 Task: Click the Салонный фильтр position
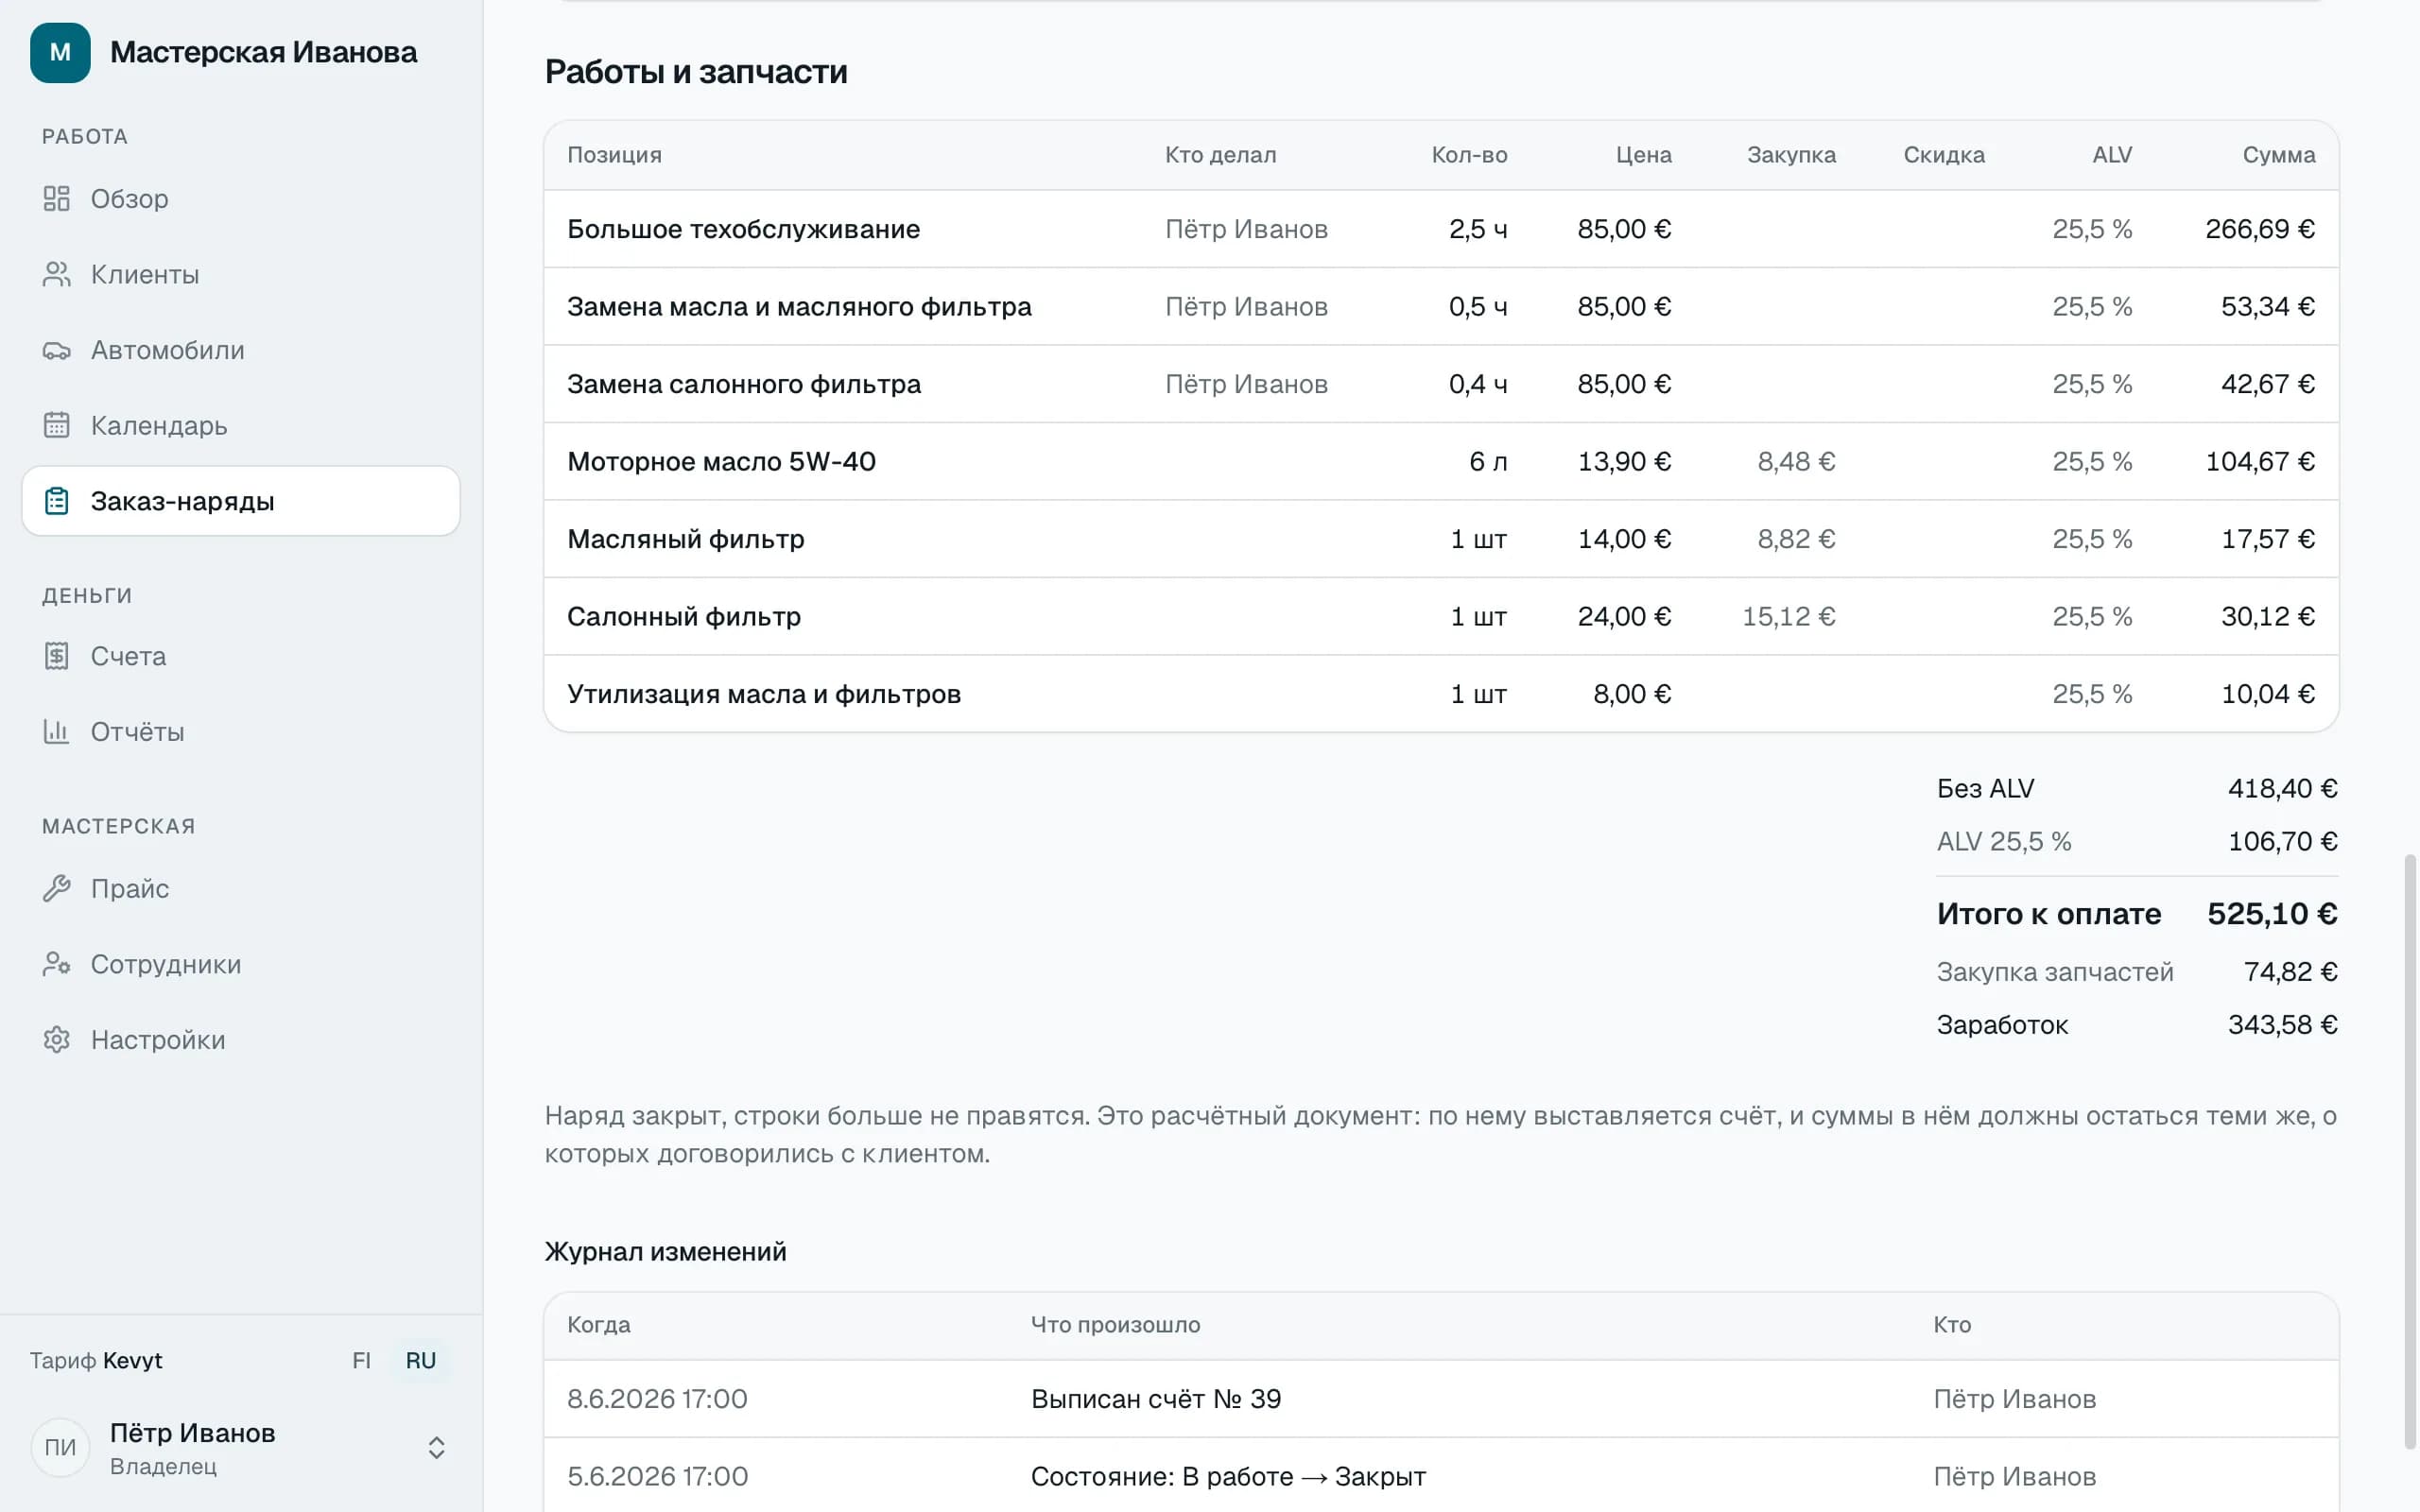click(x=684, y=616)
